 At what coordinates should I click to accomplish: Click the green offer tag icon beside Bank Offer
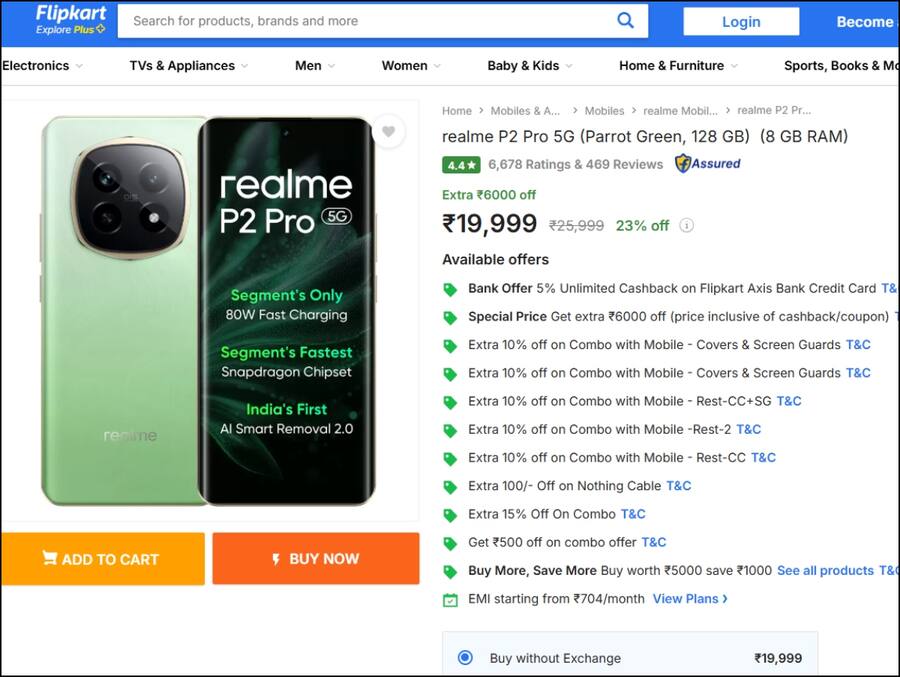450,289
